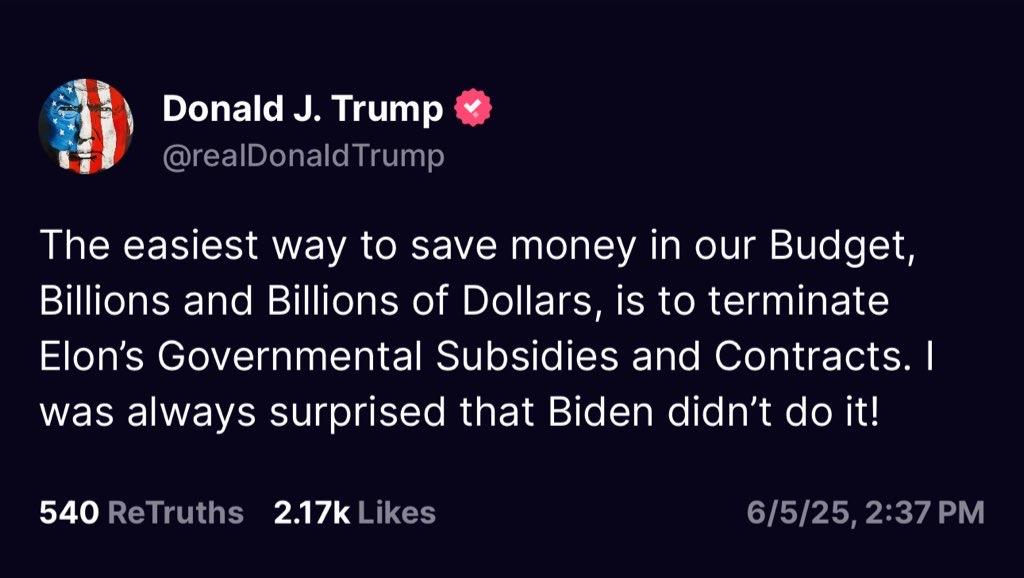Open the 6/5/25, 2:37 PM timestamp
This screenshot has height=578, width=1024.
pyautogui.click(x=866, y=512)
